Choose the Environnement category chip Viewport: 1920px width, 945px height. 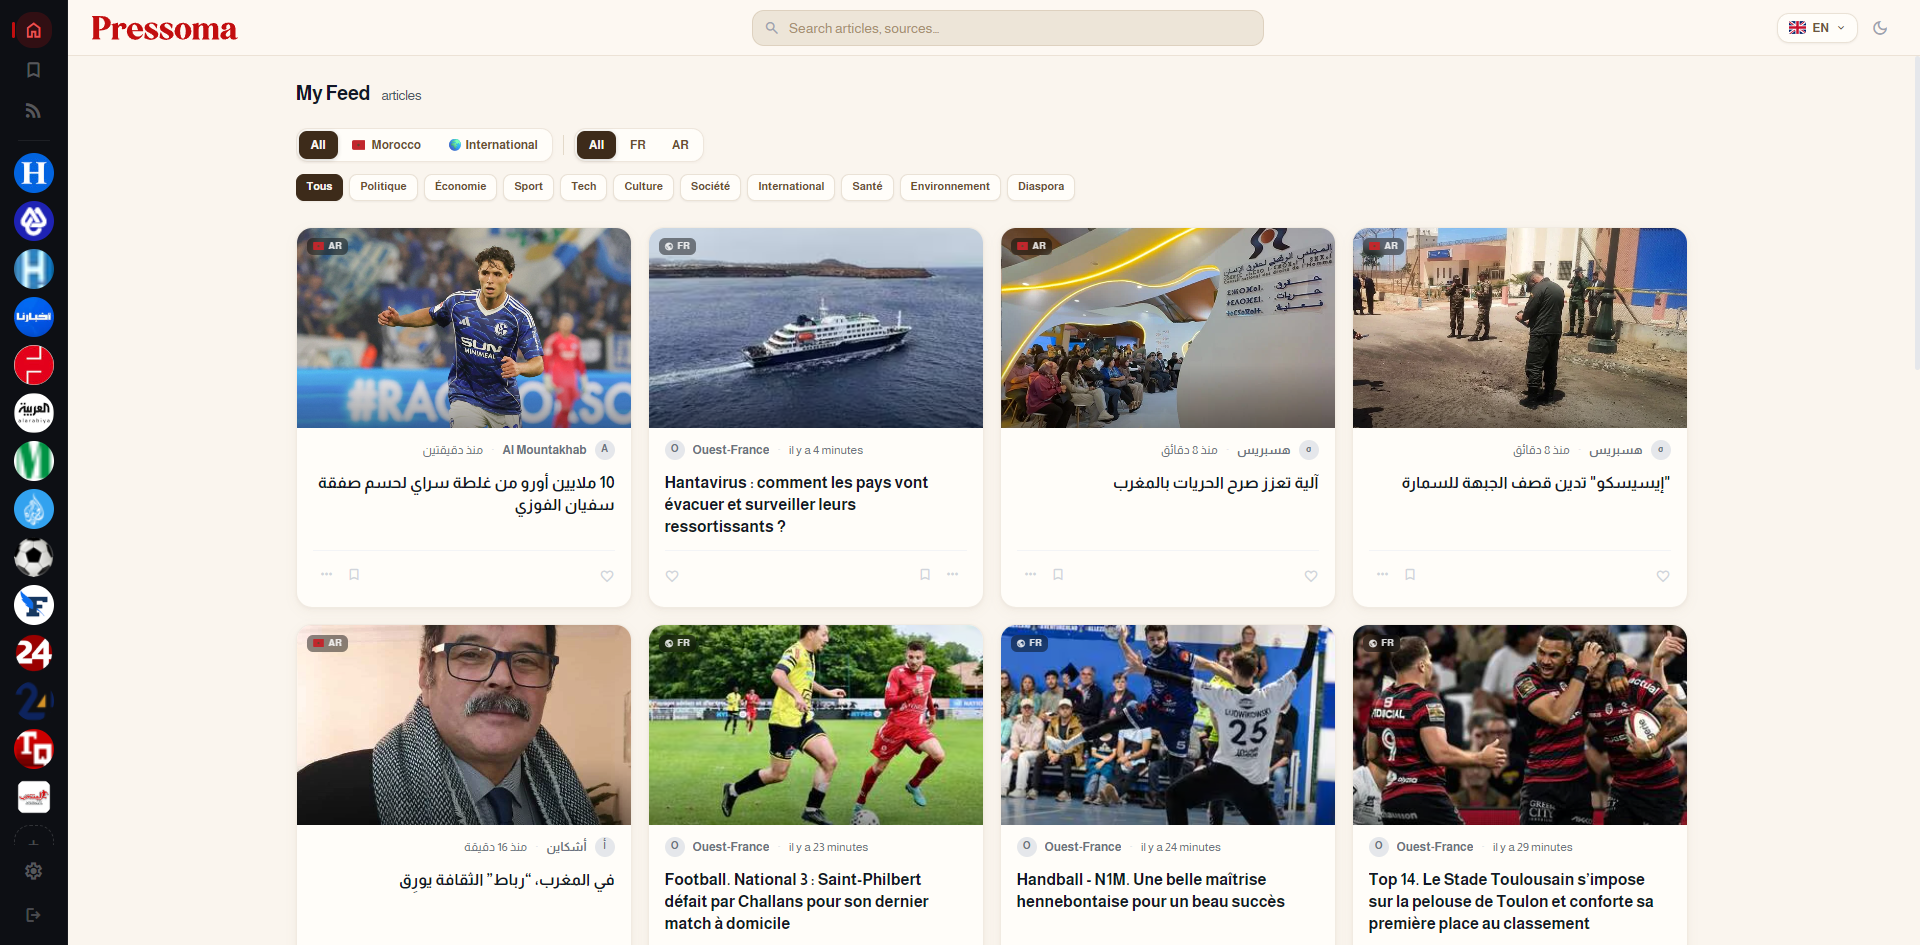coord(950,187)
